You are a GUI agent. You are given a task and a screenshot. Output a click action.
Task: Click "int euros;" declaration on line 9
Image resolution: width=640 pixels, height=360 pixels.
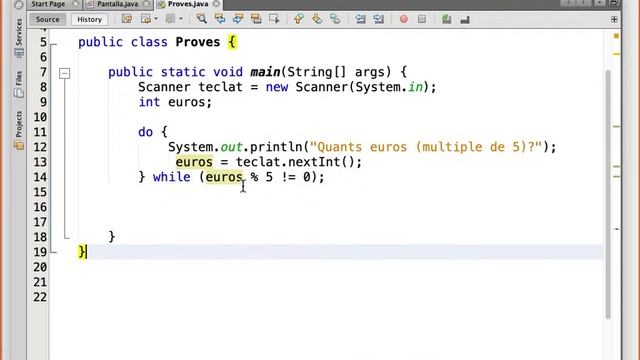[175, 102]
